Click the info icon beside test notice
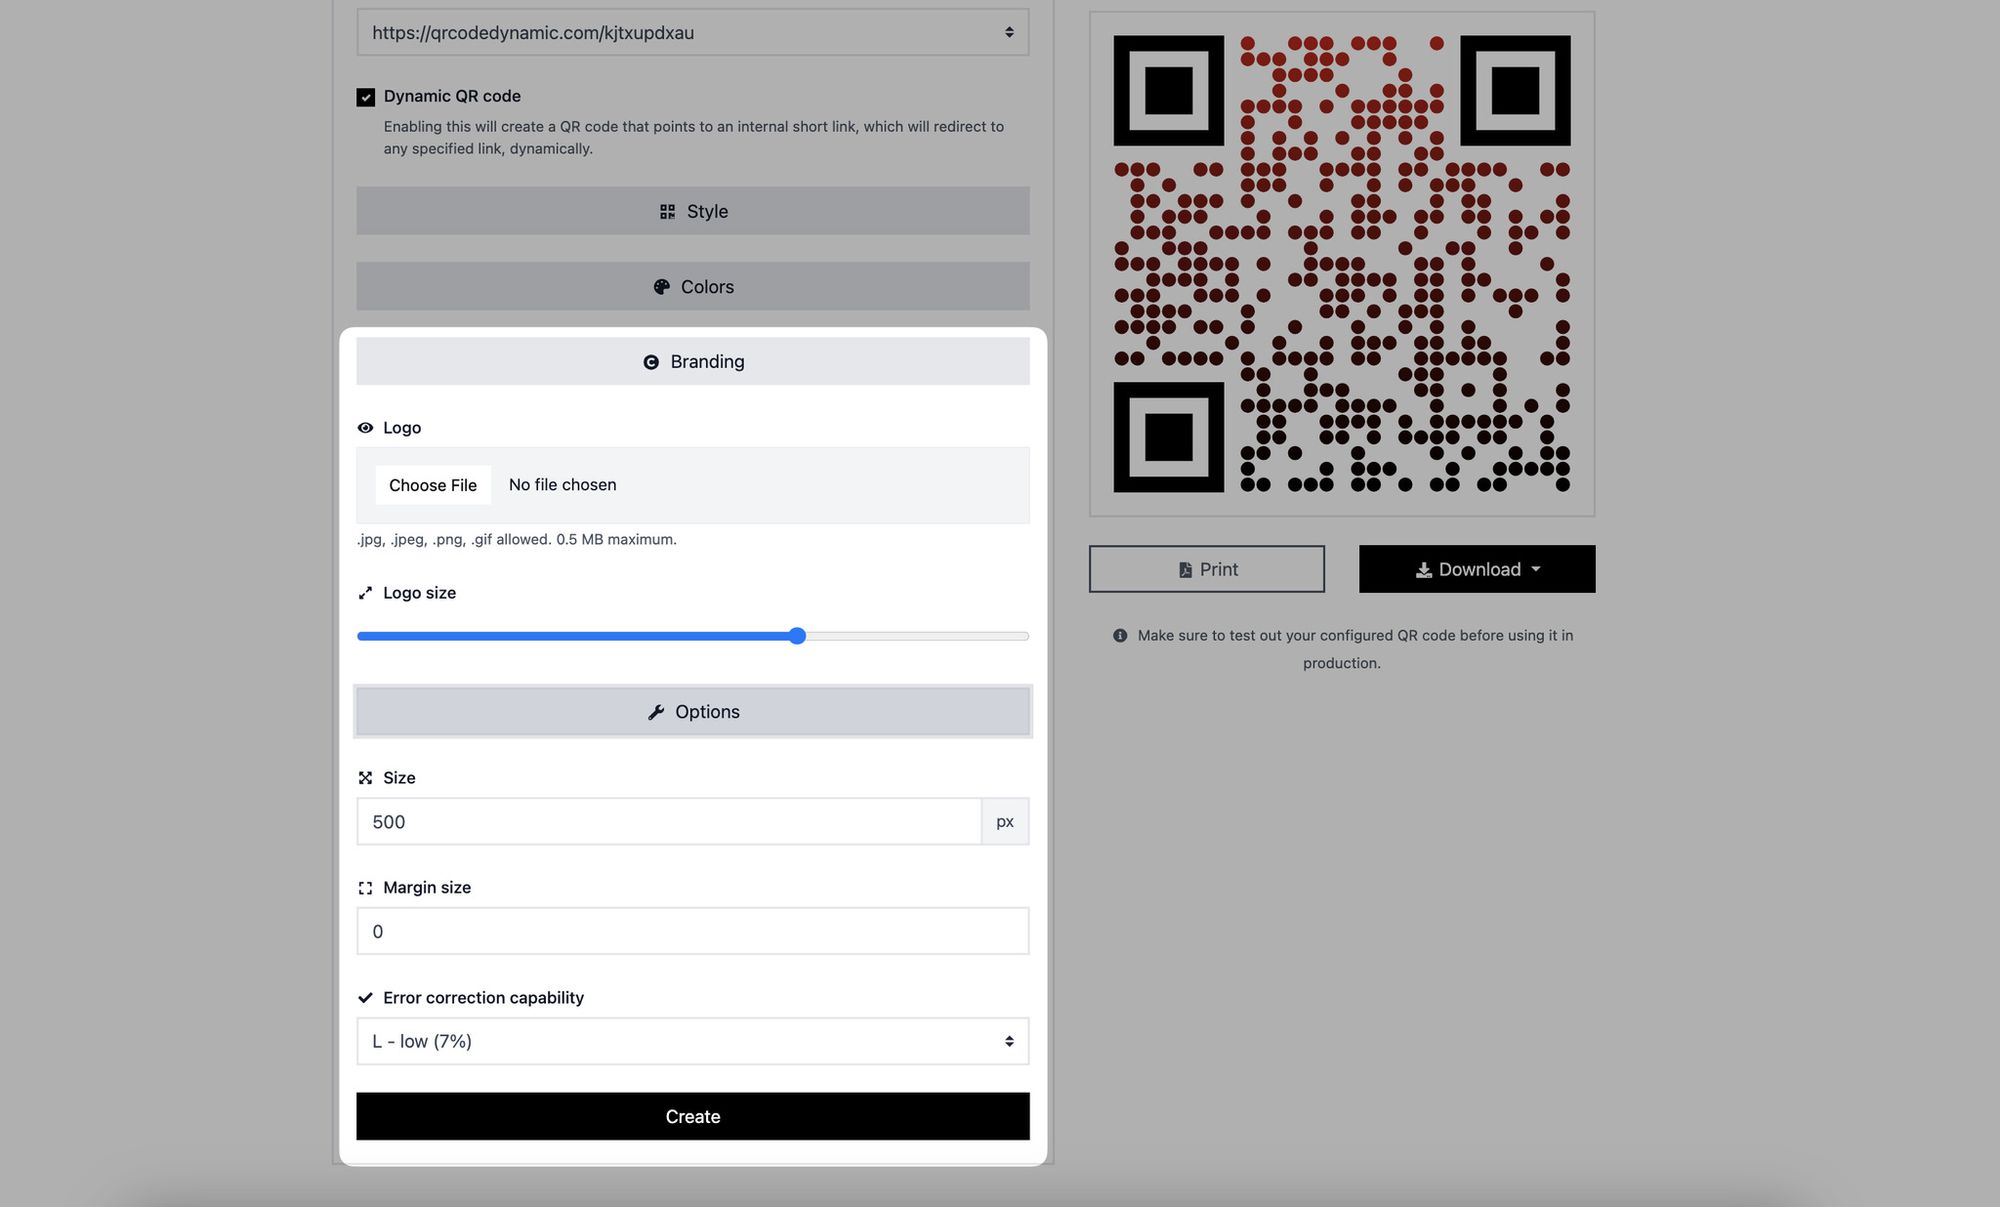Image resolution: width=2000 pixels, height=1207 pixels. tap(1120, 636)
